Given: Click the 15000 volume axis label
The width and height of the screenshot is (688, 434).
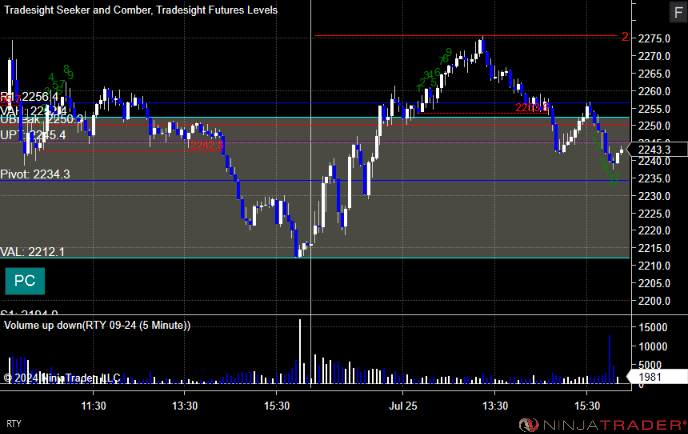Looking at the screenshot, I should point(653,327).
